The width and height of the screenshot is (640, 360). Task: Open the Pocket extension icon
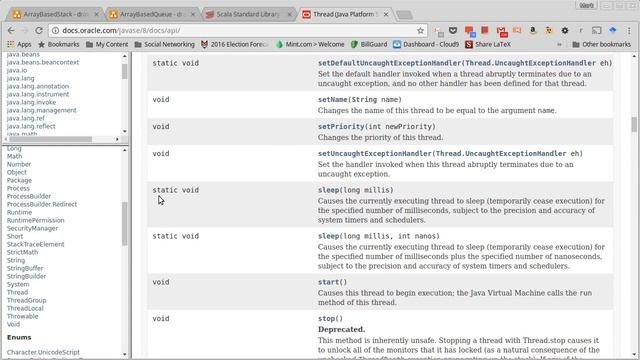coord(453,31)
